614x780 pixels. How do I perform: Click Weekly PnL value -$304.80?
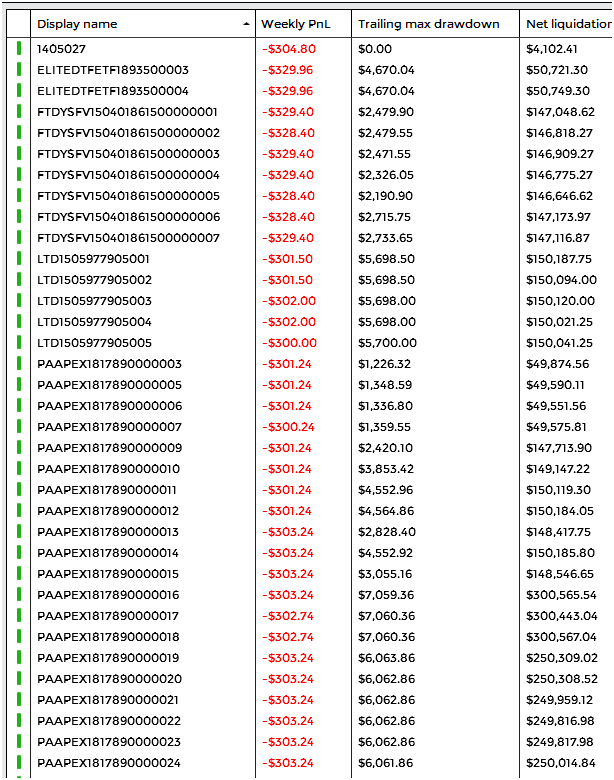(289, 49)
